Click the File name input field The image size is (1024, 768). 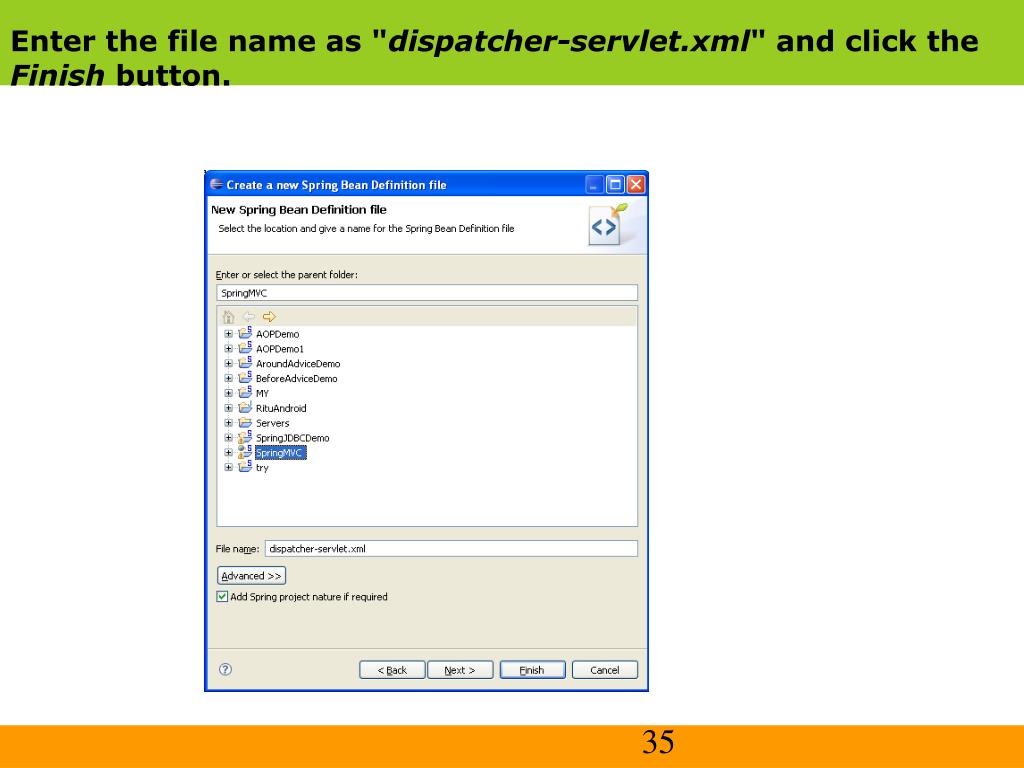451,549
